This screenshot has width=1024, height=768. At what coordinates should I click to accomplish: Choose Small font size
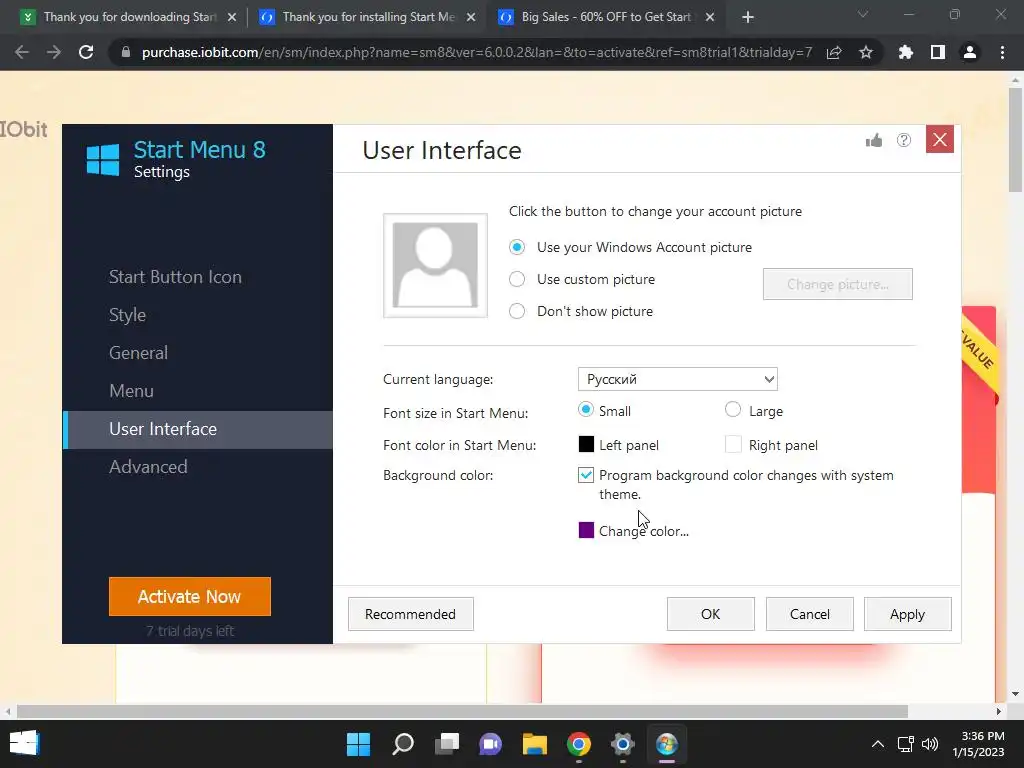[605, 411]
